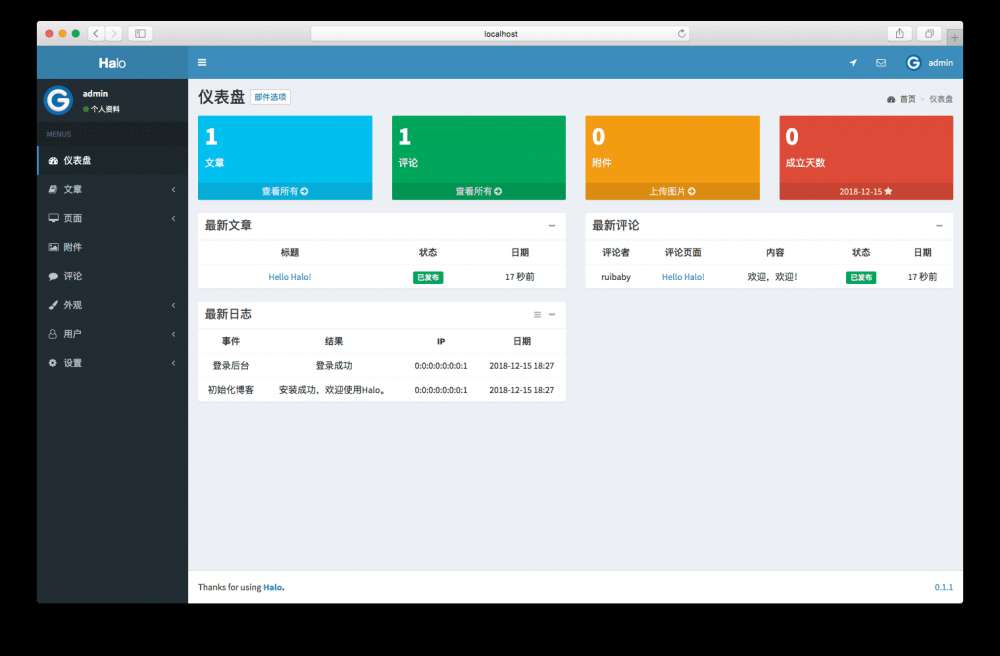Show all Safari tabs overview
Viewport: 1000px width, 656px height.
tap(929, 33)
